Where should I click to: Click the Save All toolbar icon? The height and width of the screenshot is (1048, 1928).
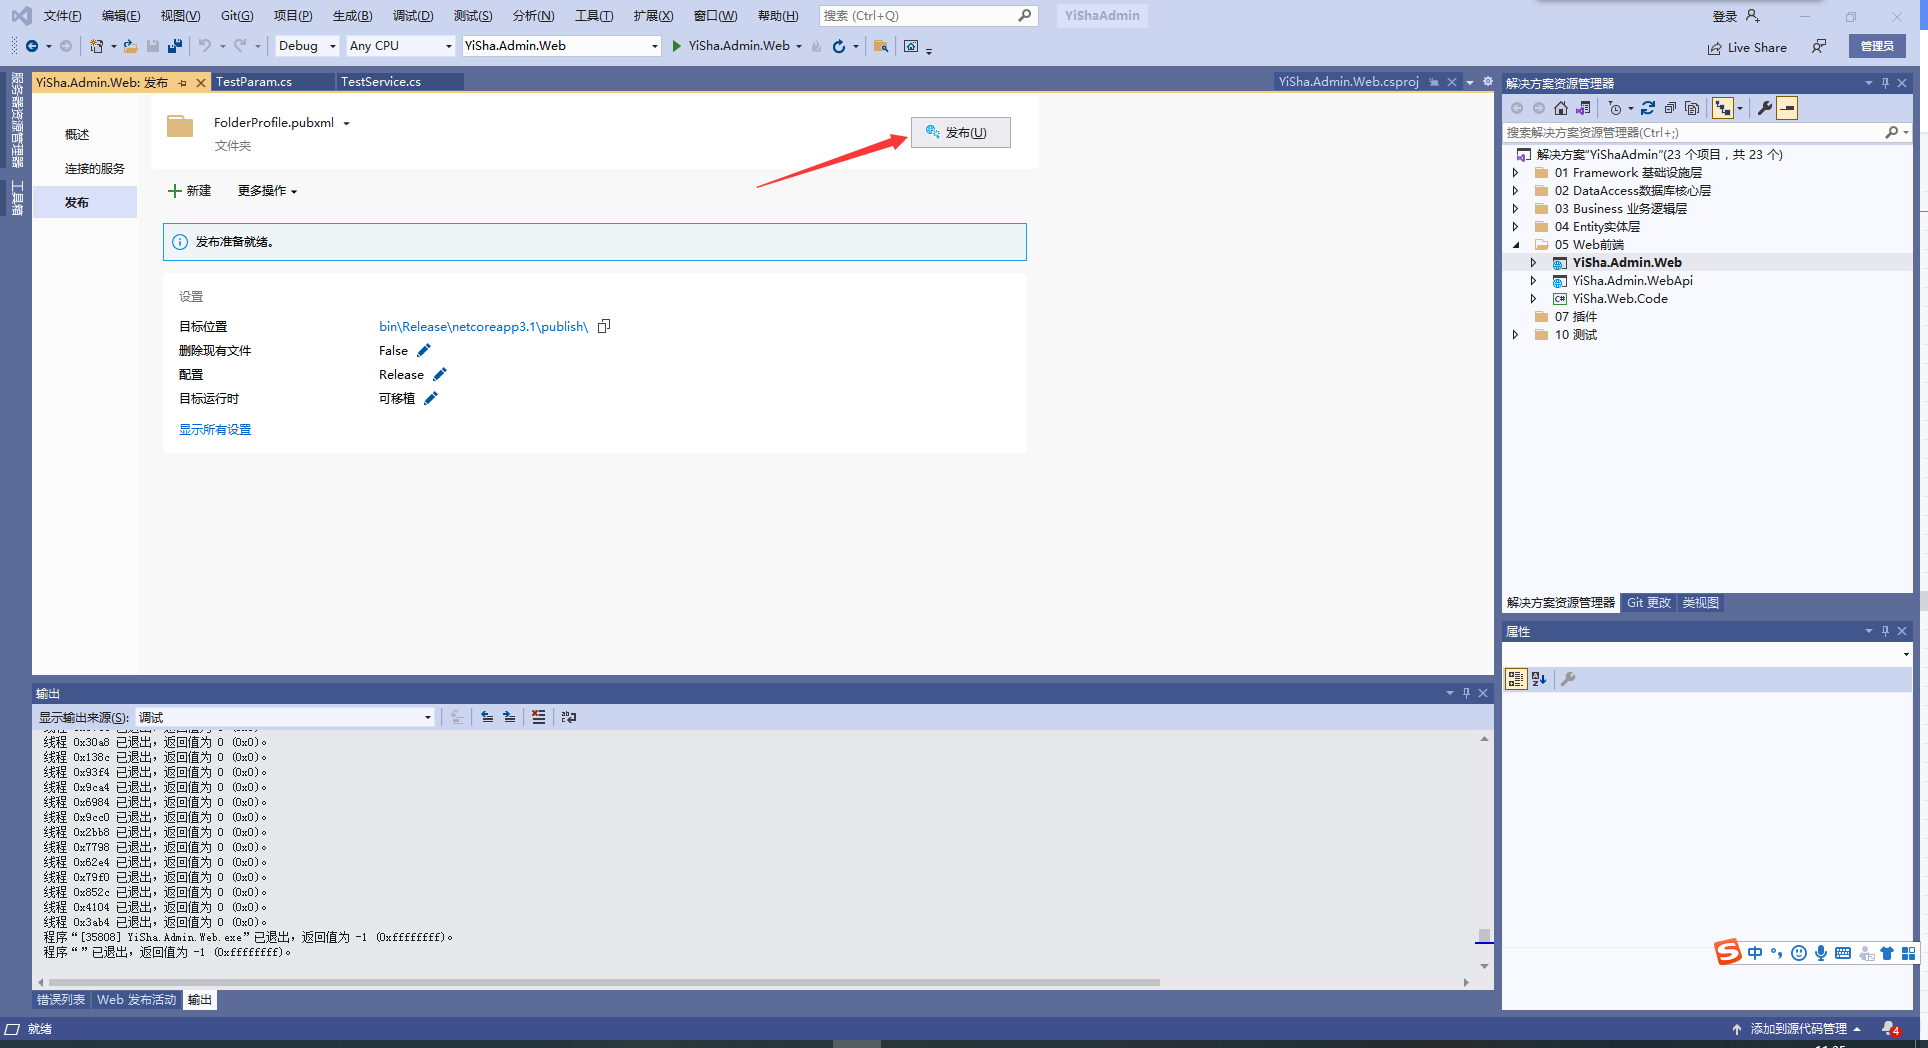click(175, 46)
